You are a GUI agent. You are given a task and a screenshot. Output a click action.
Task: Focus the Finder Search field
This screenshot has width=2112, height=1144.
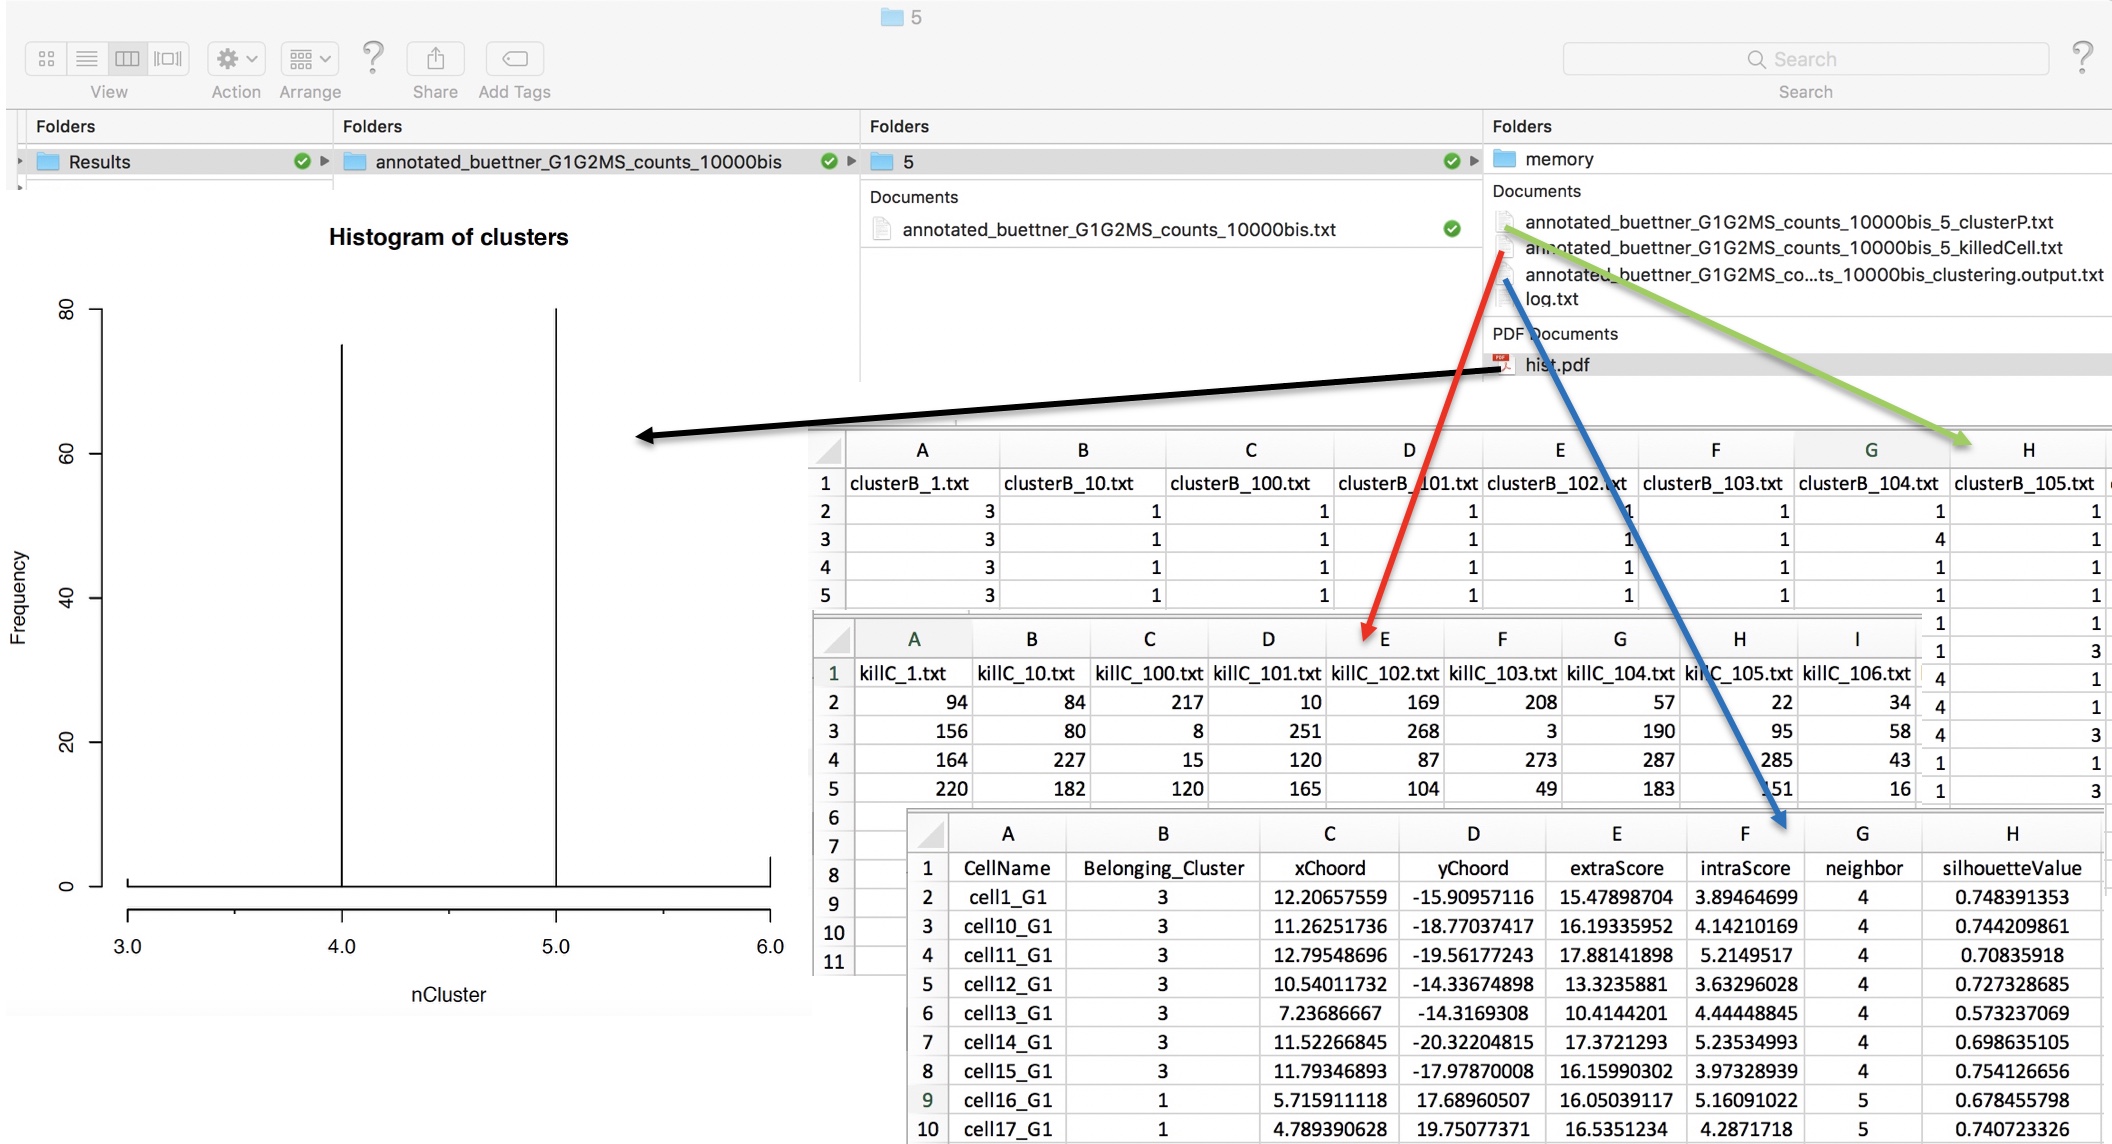pyautogui.click(x=1805, y=59)
